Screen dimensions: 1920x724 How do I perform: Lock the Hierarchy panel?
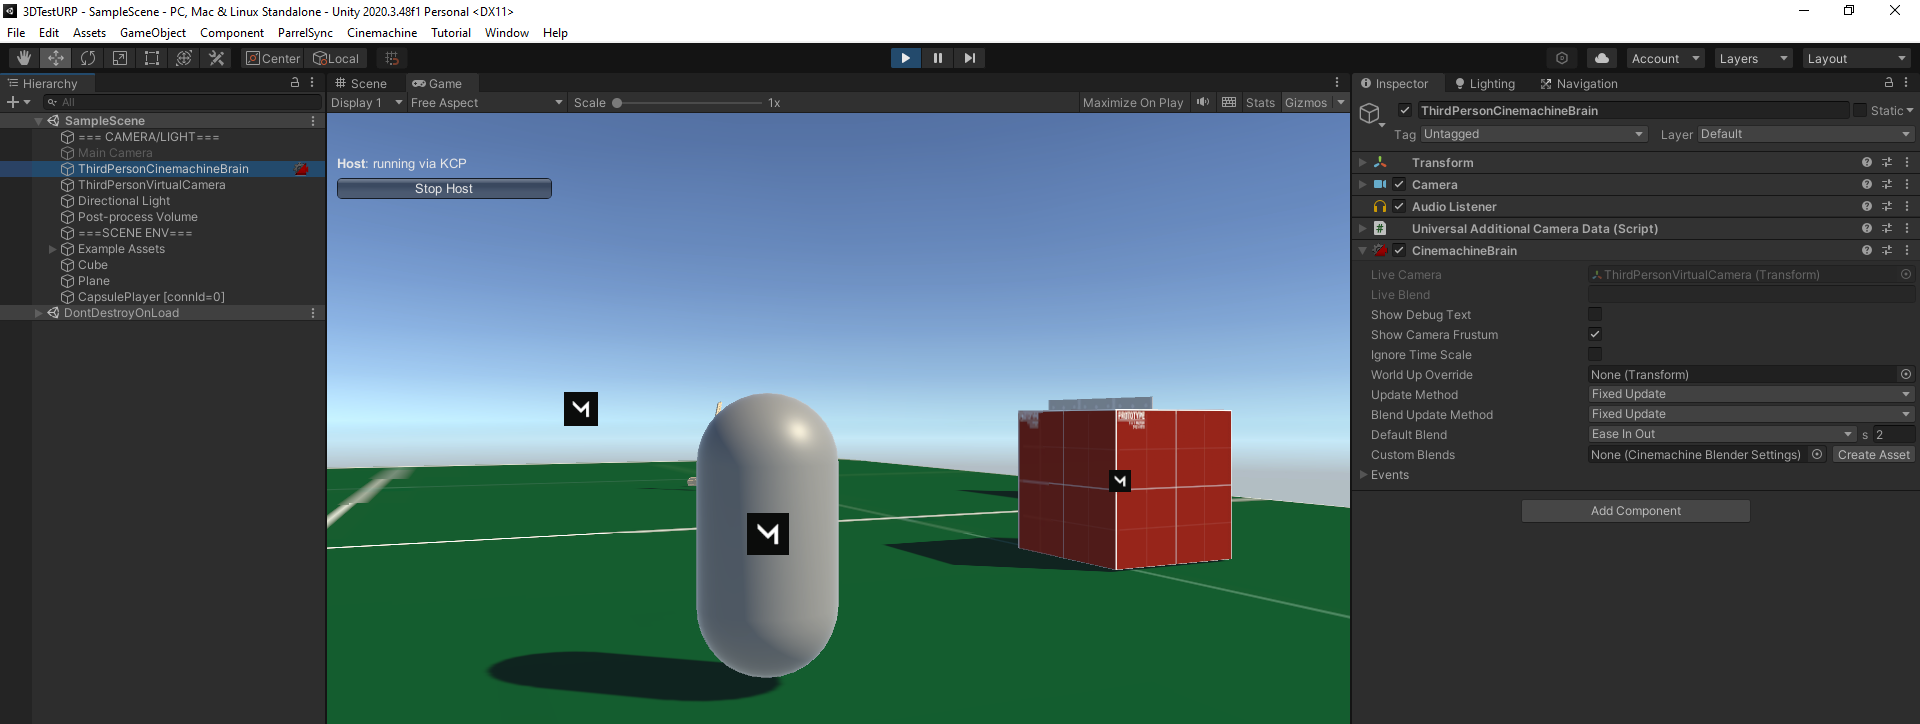point(295,83)
